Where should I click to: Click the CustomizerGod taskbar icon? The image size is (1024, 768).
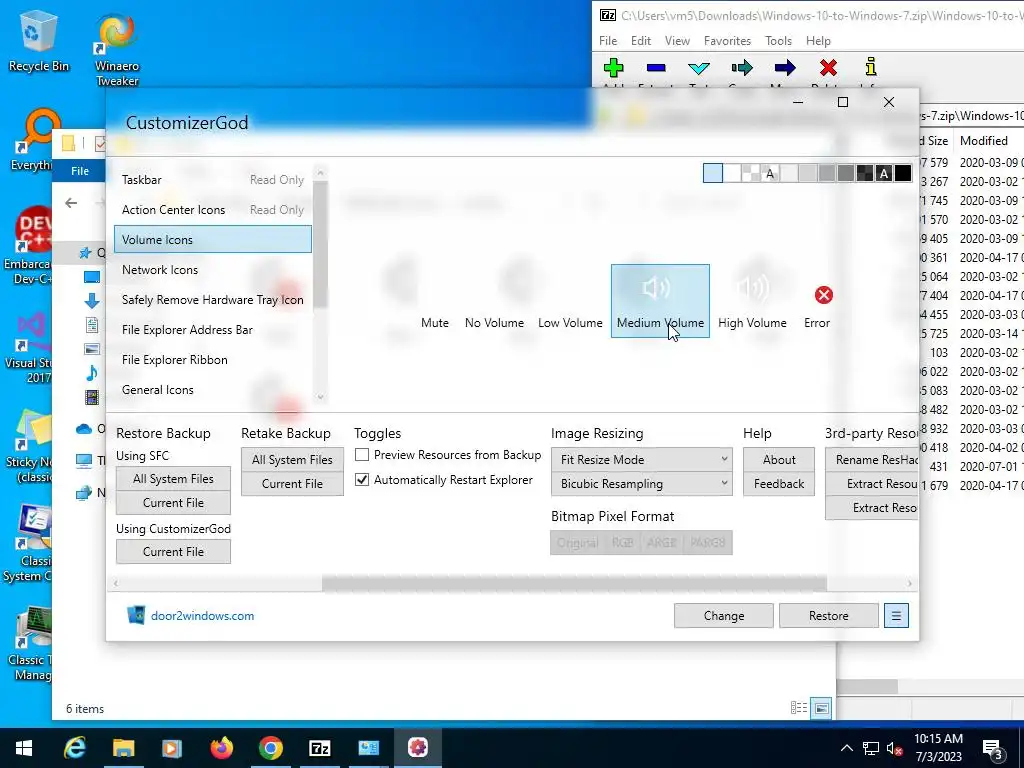pos(418,748)
